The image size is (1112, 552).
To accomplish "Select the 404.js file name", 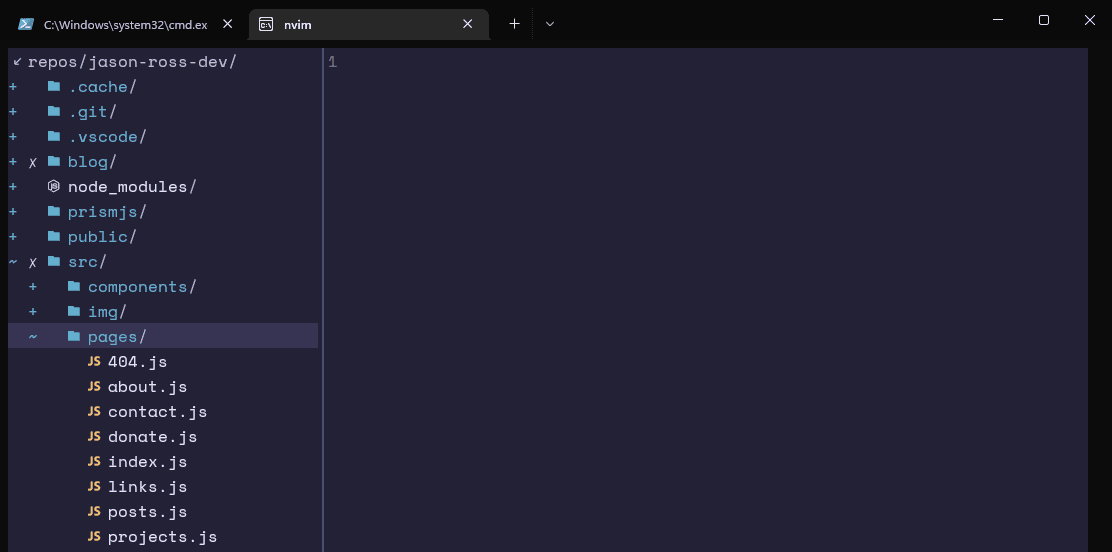I will click(138, 362).
